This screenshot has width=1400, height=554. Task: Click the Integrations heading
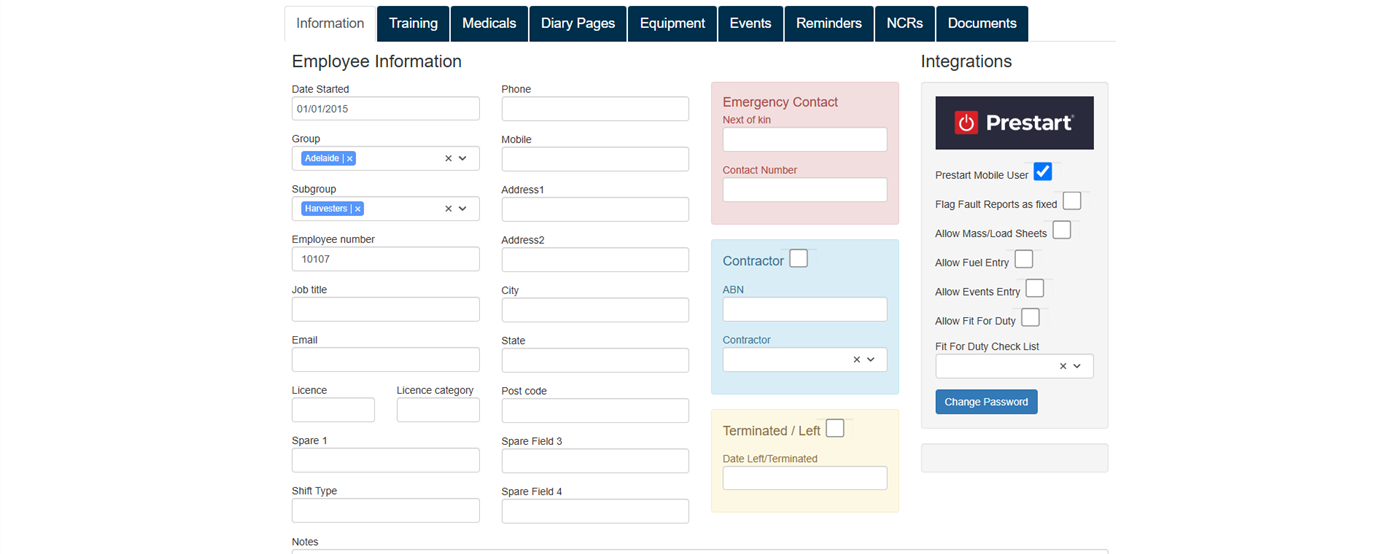tap(966, 61)
